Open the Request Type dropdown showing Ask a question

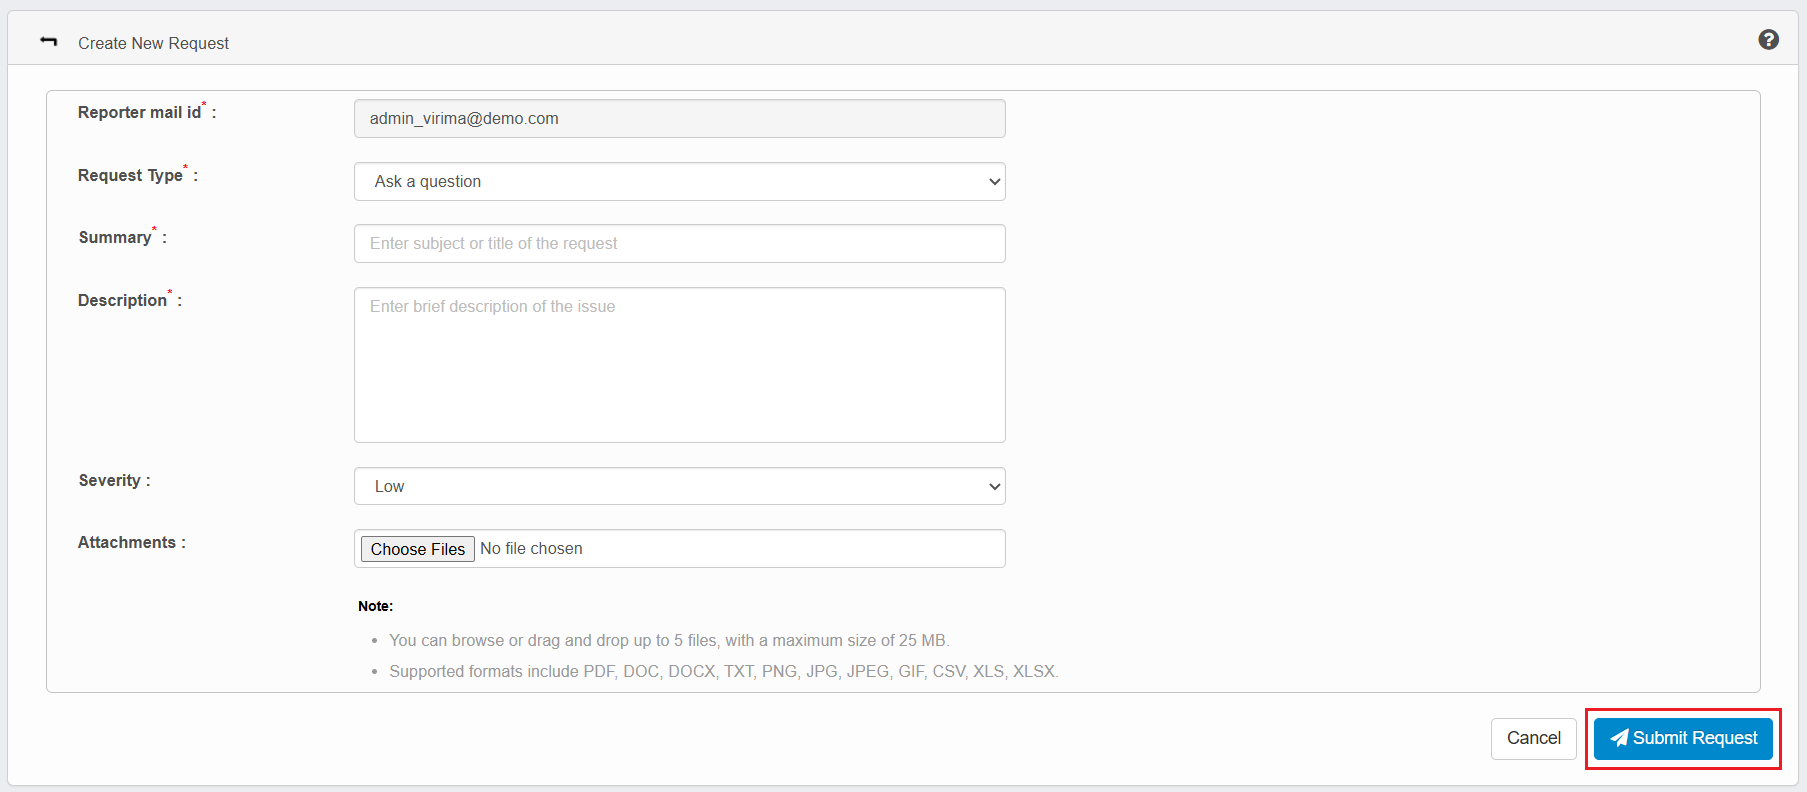tap(679, 182)
